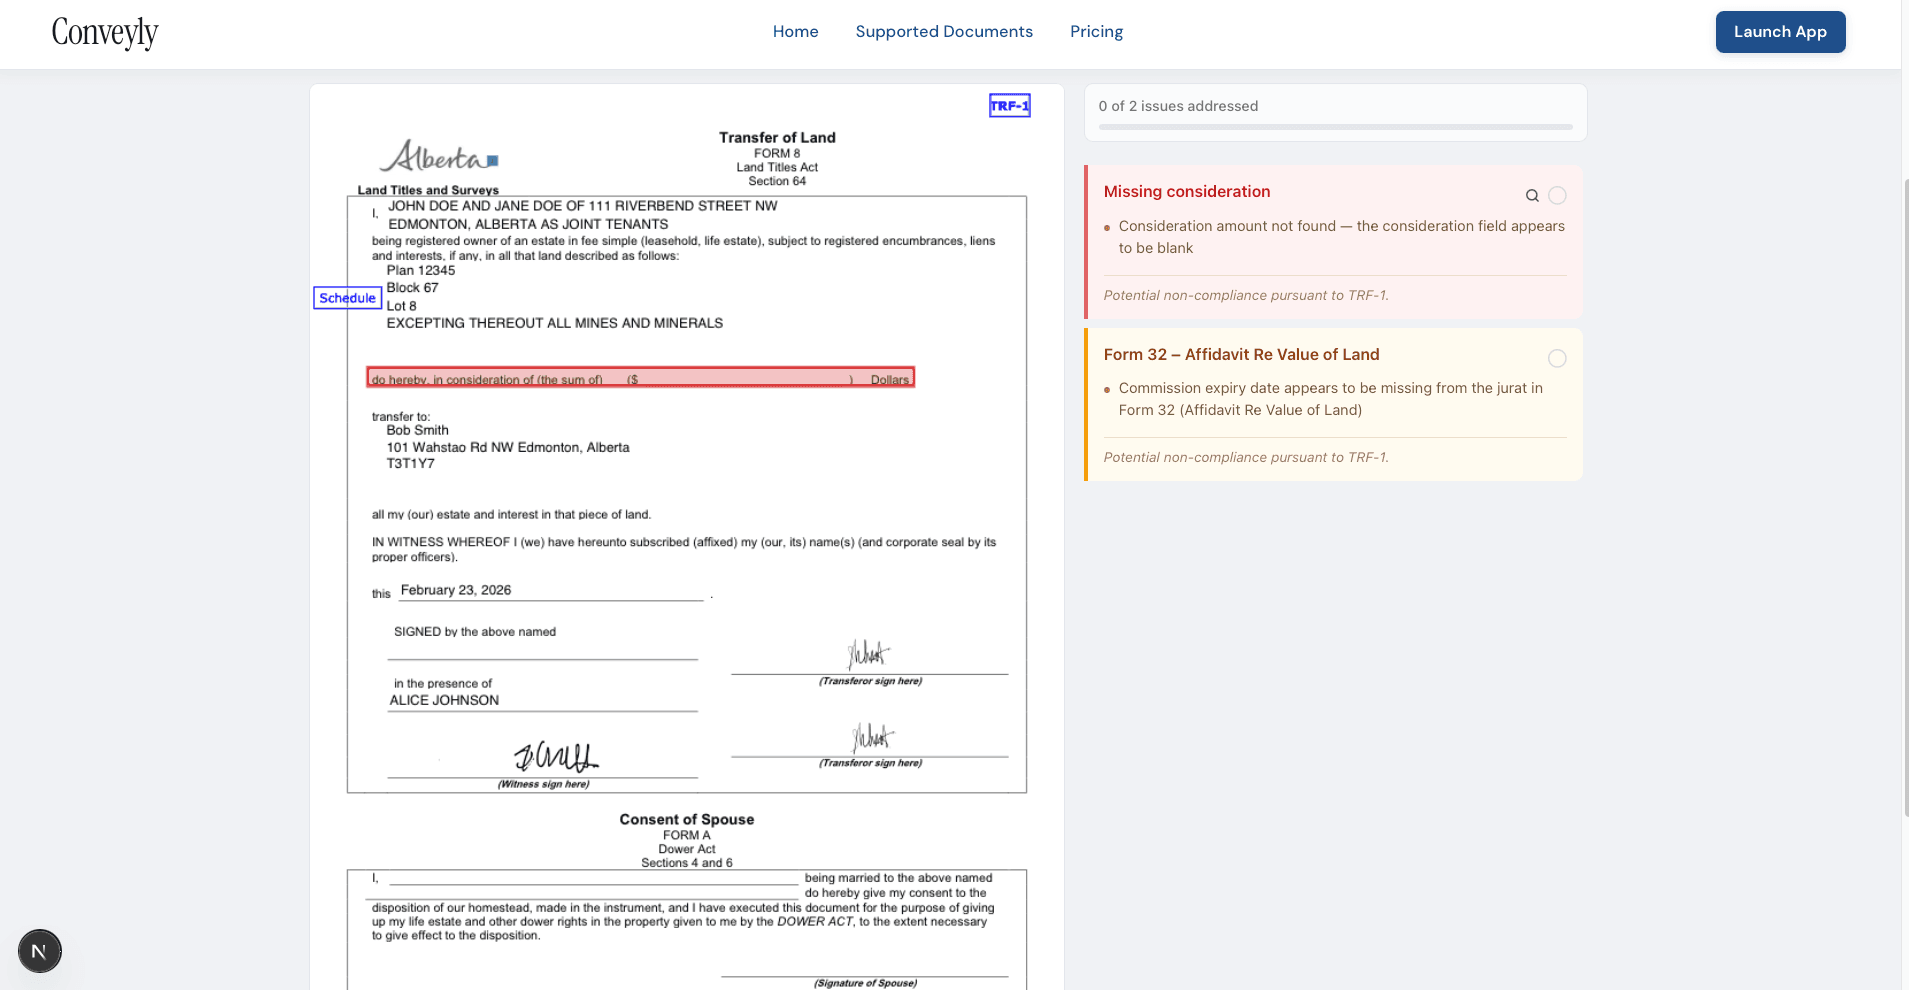Click the red highlighted consideration field
Image resolution: width=1909 pixels, height=990 pixels.
coord(640,377)
